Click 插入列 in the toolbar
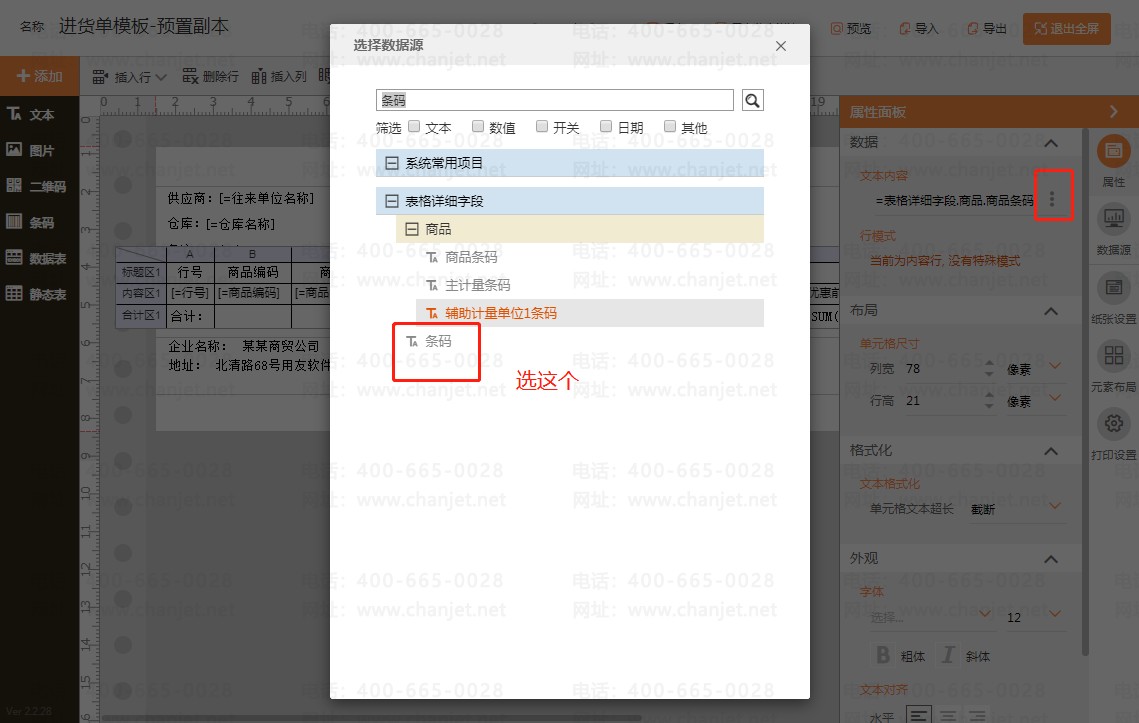The width and height of the screenshot is (1139, 723). tap(279, 76)
